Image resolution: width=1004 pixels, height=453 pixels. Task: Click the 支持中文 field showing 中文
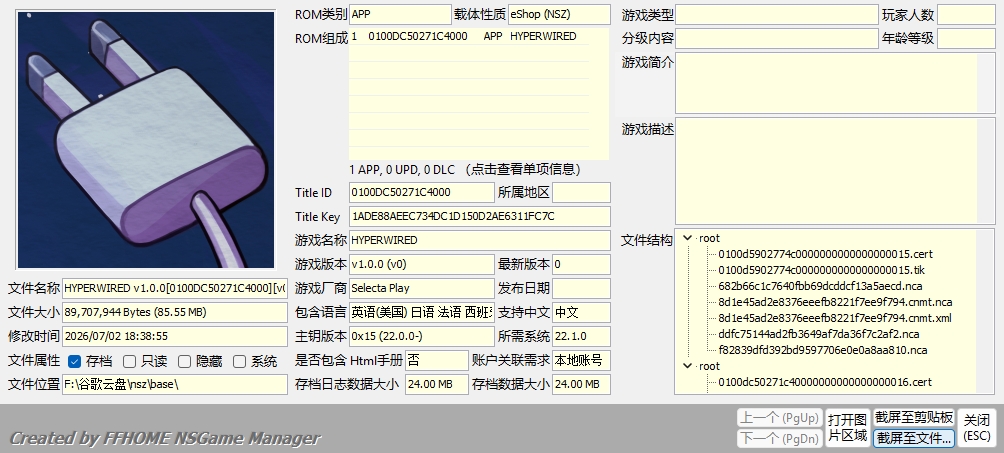tap(581, 312)
